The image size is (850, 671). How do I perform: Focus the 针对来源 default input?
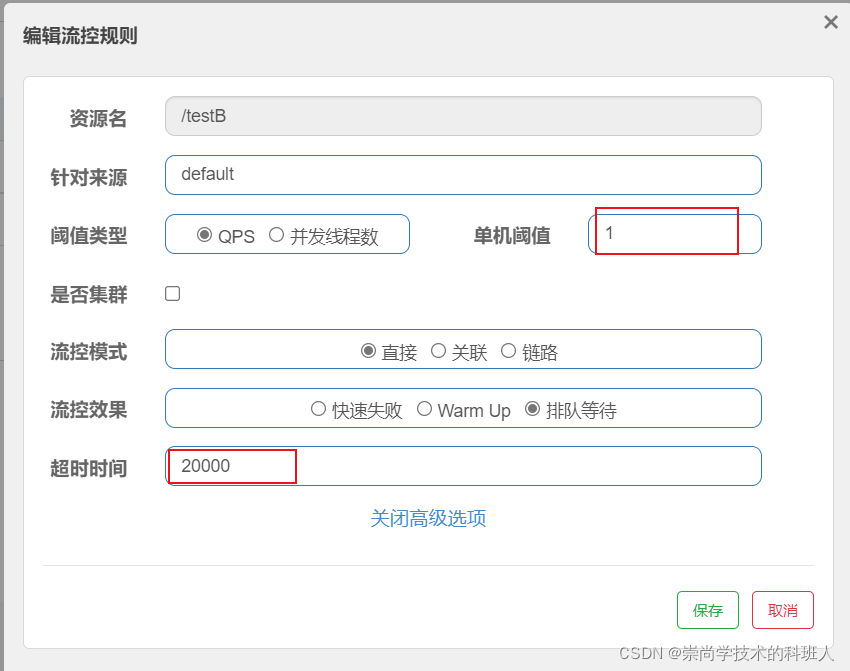pos(463,175)
